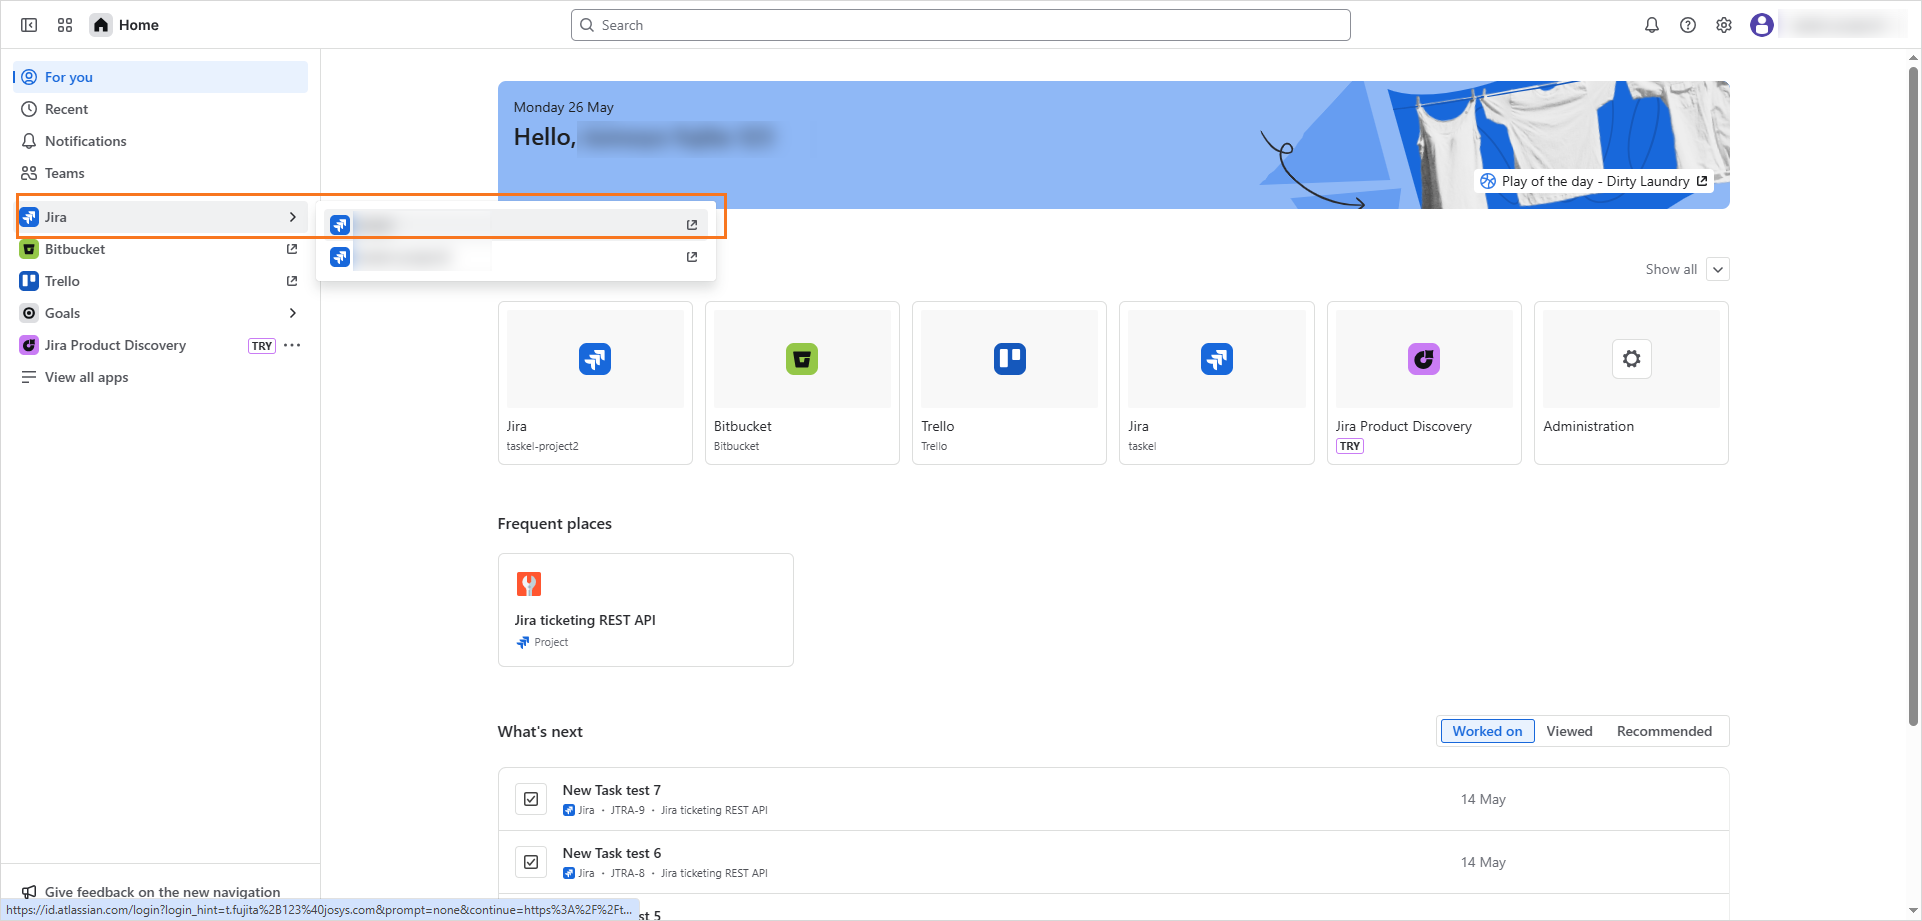Click the Jira ticketing REST API project icon

point(529,584)
